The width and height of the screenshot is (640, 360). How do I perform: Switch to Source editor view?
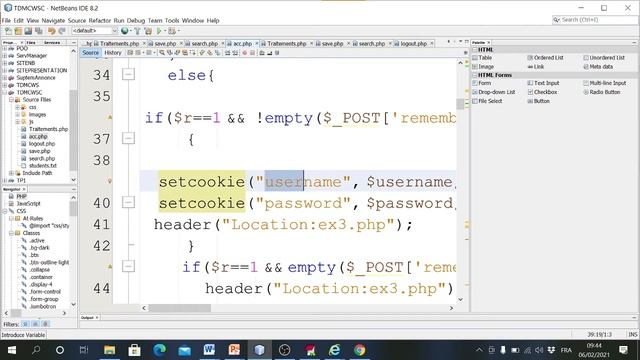90,53
